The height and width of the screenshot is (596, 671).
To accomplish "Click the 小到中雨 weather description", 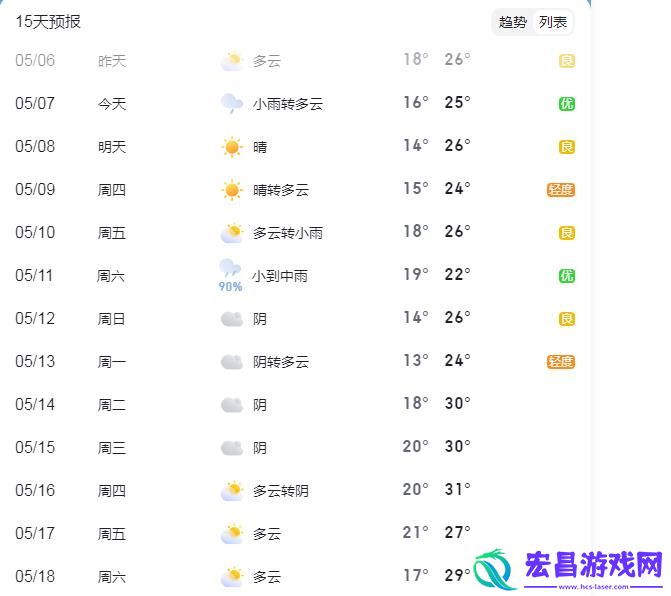I will [279, 276].
